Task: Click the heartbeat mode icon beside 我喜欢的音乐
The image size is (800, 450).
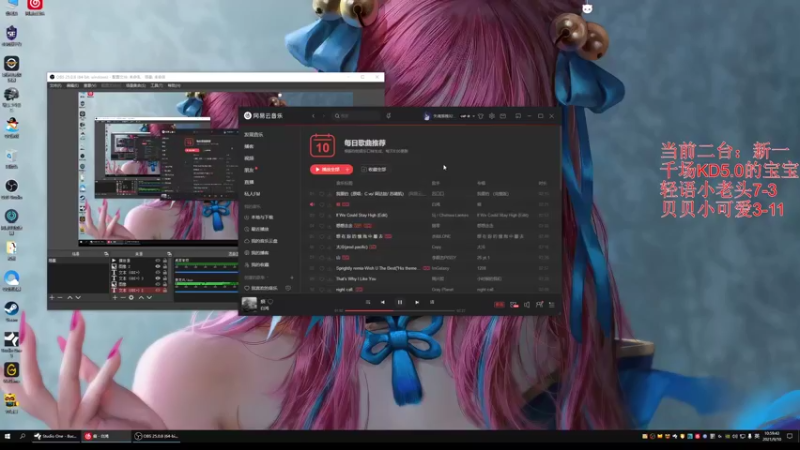Action: click(288, 288)
